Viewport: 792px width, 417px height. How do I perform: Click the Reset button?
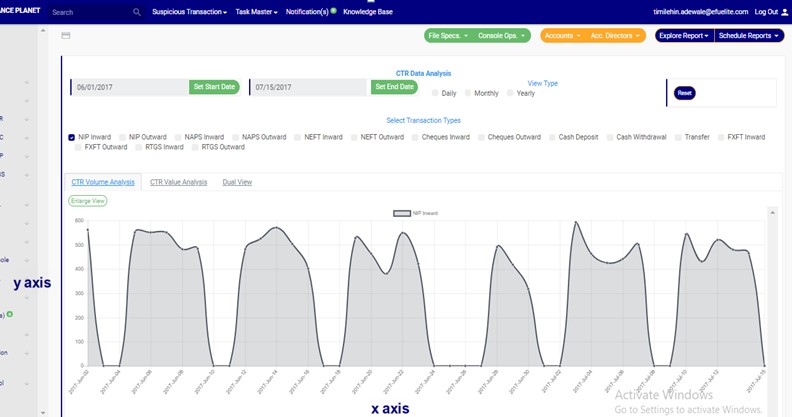click(684, 93)
